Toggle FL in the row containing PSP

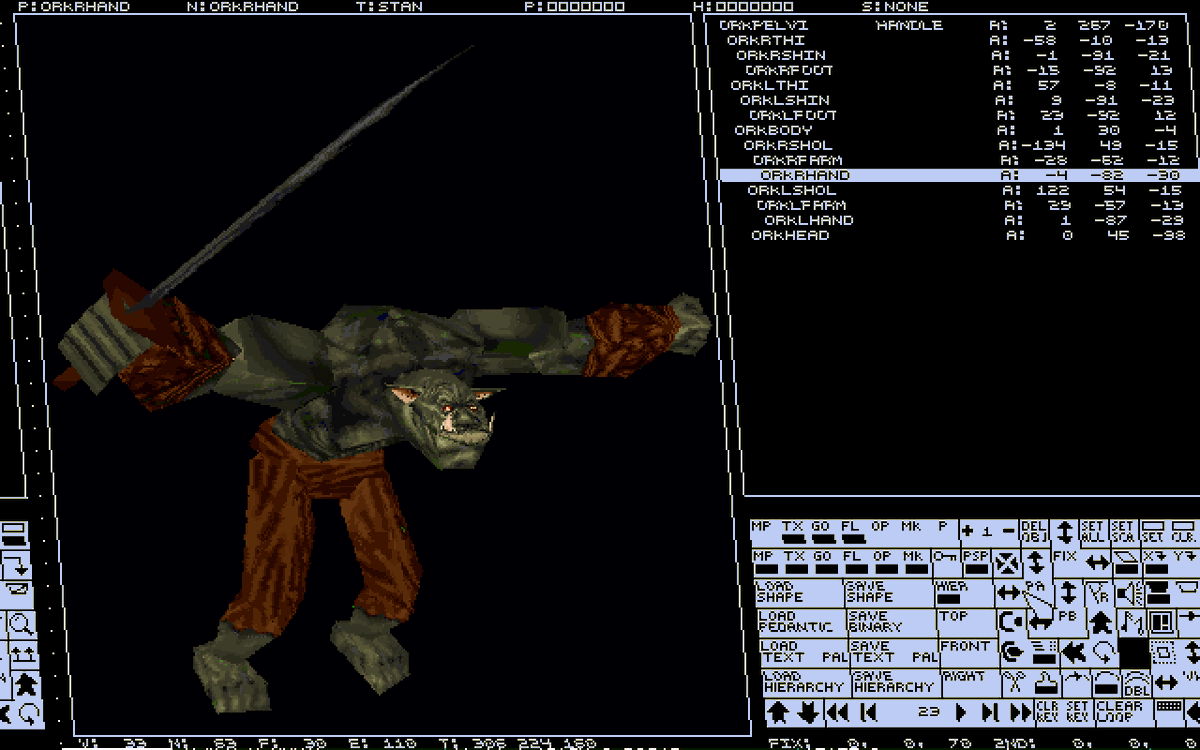pos(856,562)
